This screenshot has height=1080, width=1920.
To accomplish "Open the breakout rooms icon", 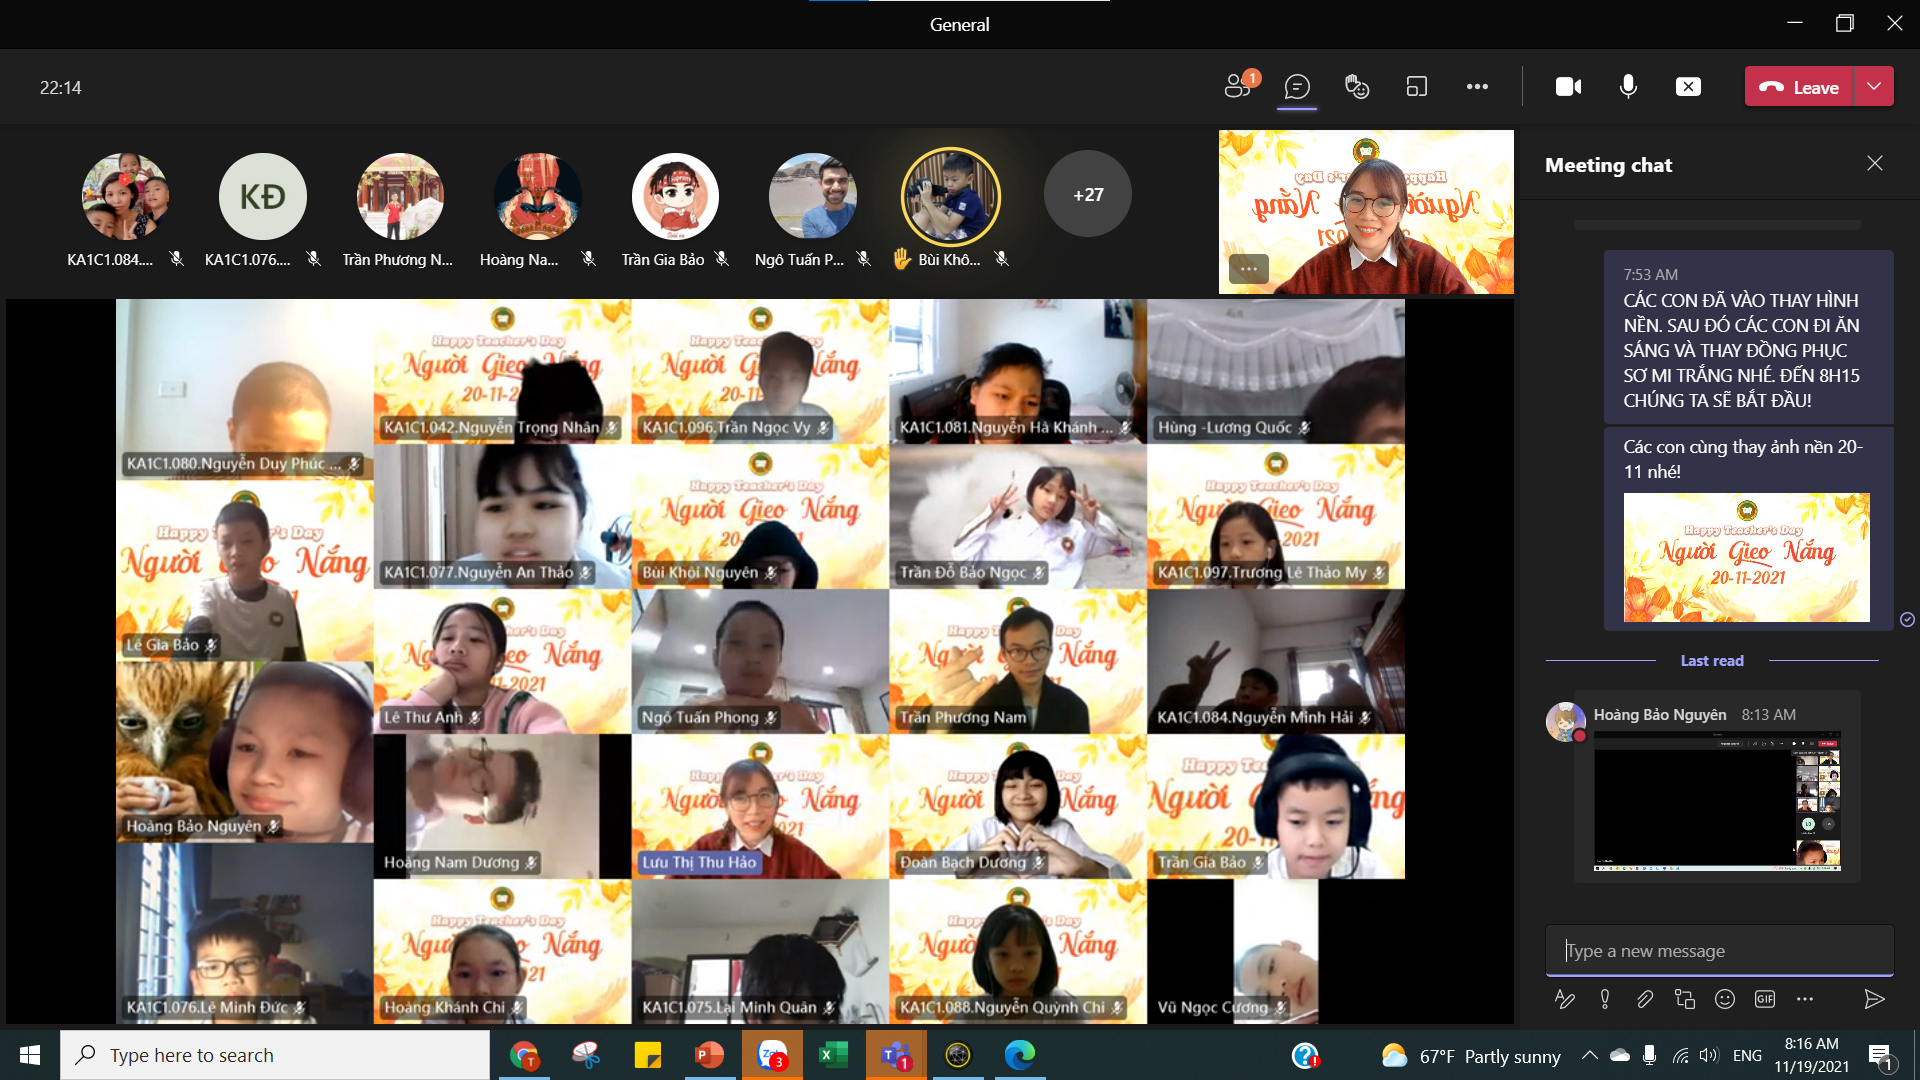I will (1417, 87).
